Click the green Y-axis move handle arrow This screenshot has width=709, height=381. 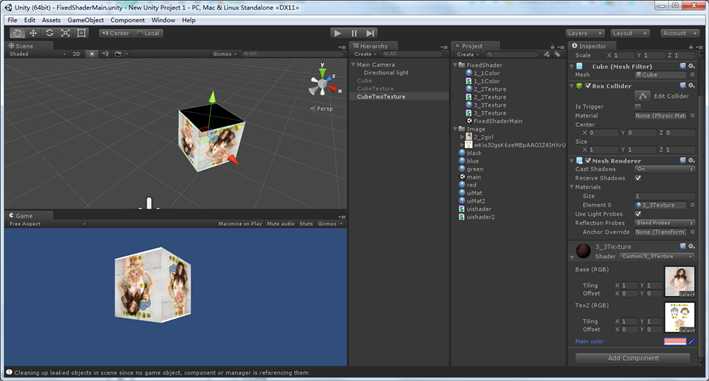point(212,97)
